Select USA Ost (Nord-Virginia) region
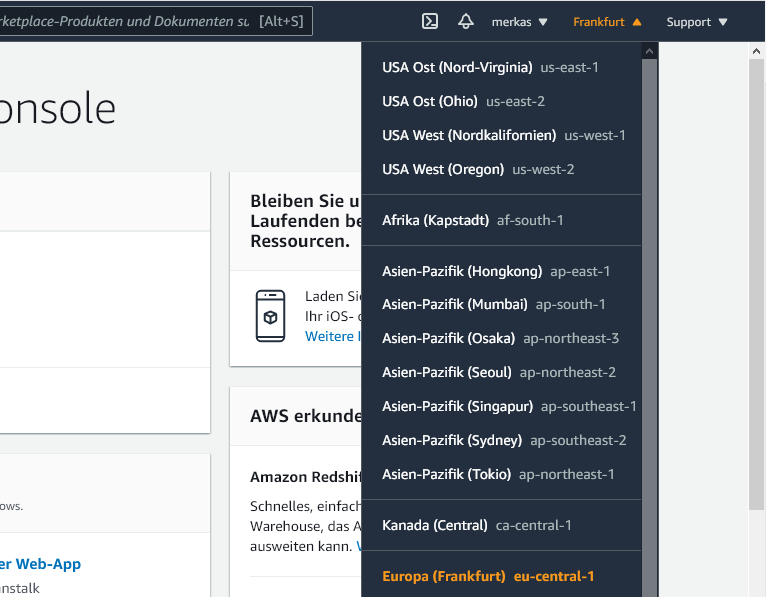 pyautogui.click(x=490, y=68)
